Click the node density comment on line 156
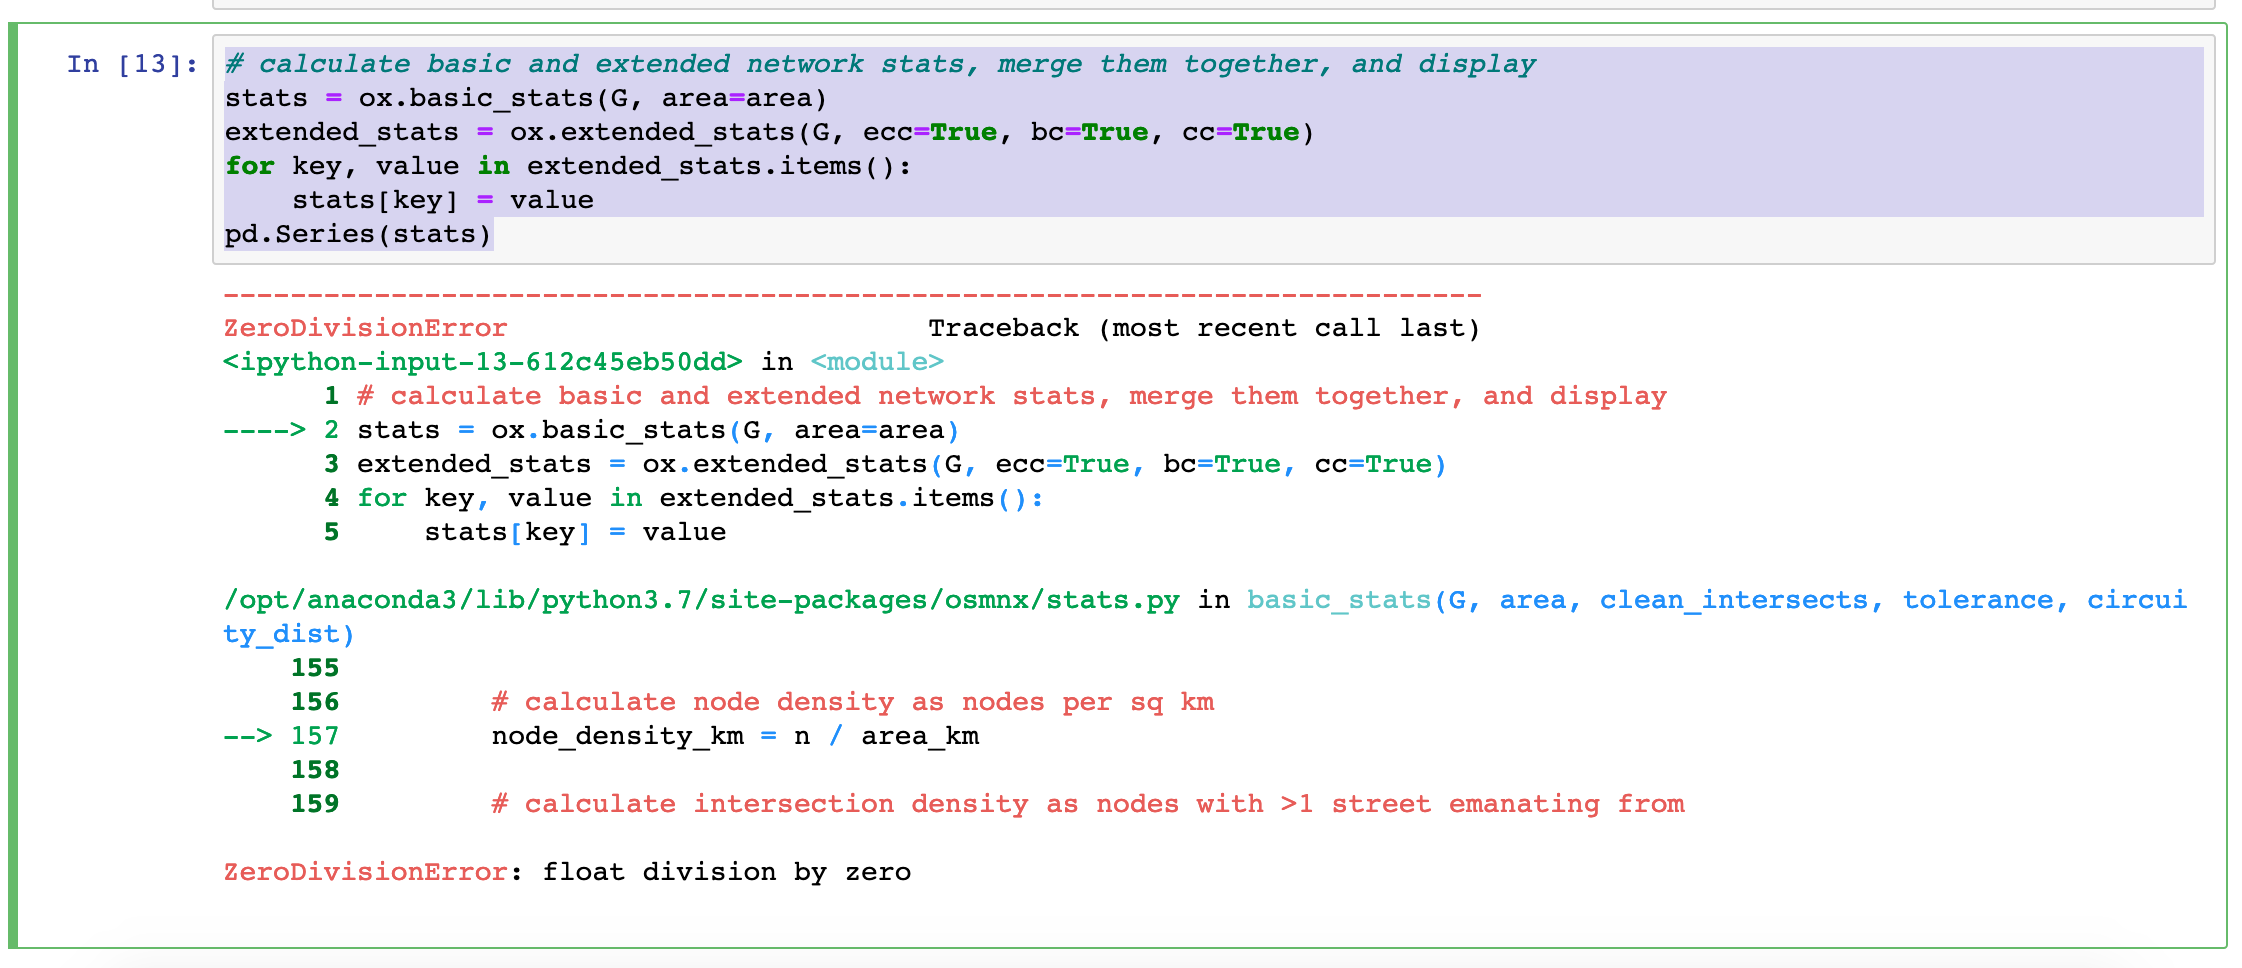The width and height of the screenshot is (2242, 968). [x=850, y=701]
